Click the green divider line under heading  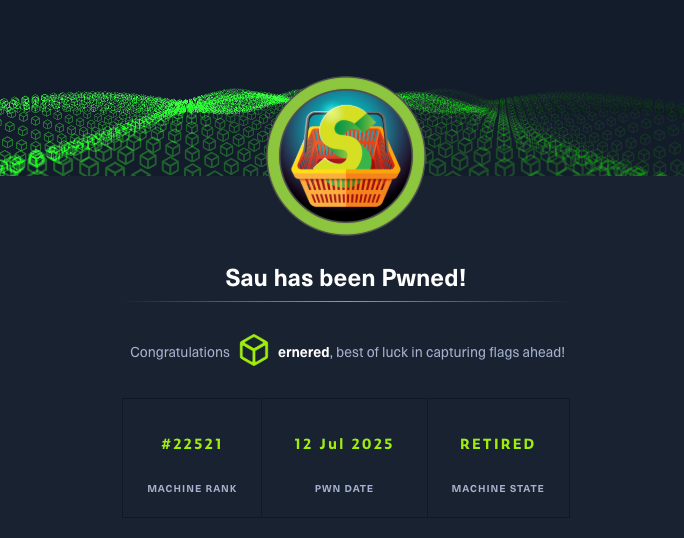[346, 302]
